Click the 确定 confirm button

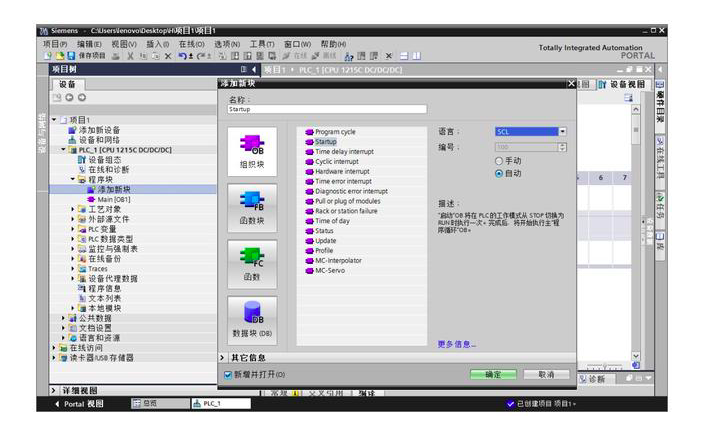click(x=493, y=375)
